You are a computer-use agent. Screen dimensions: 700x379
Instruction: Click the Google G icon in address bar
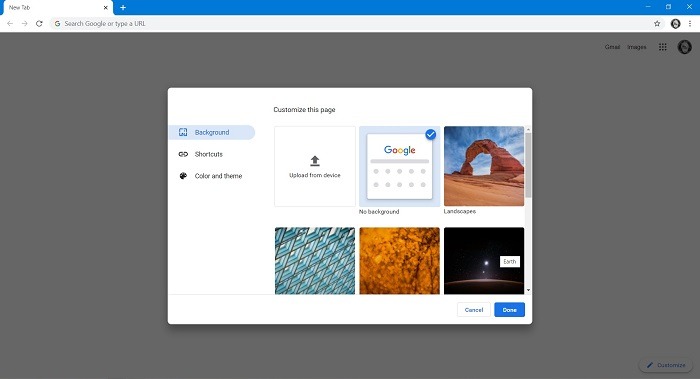[x=57, y=24]
